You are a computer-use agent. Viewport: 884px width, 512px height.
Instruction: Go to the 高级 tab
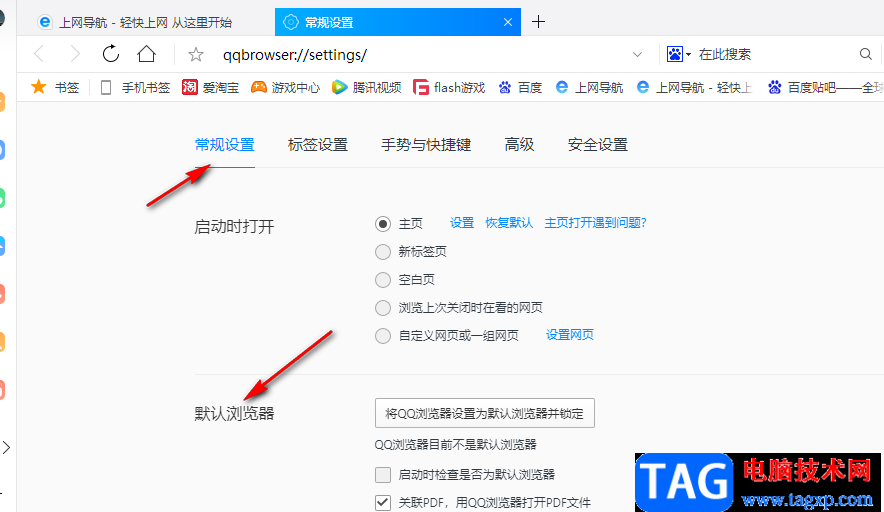[x=519, y=145]
